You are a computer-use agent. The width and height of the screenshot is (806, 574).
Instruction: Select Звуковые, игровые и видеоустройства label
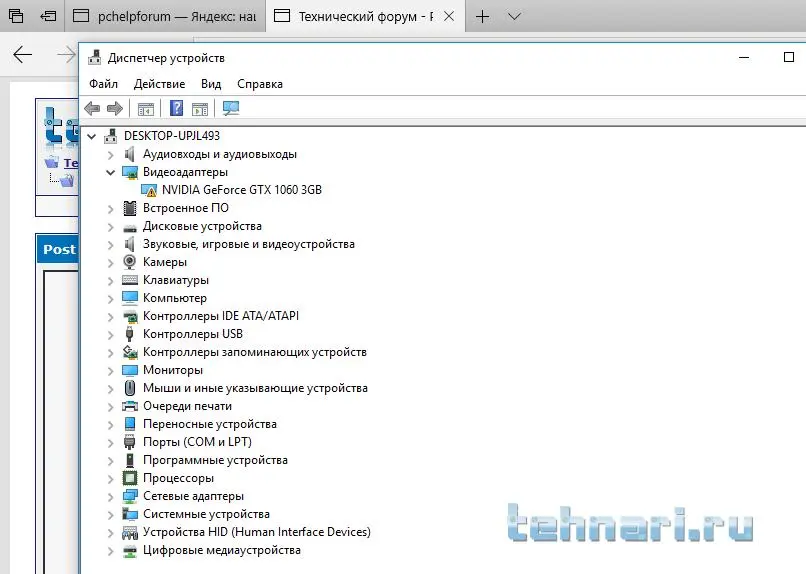tap(249, 244)
